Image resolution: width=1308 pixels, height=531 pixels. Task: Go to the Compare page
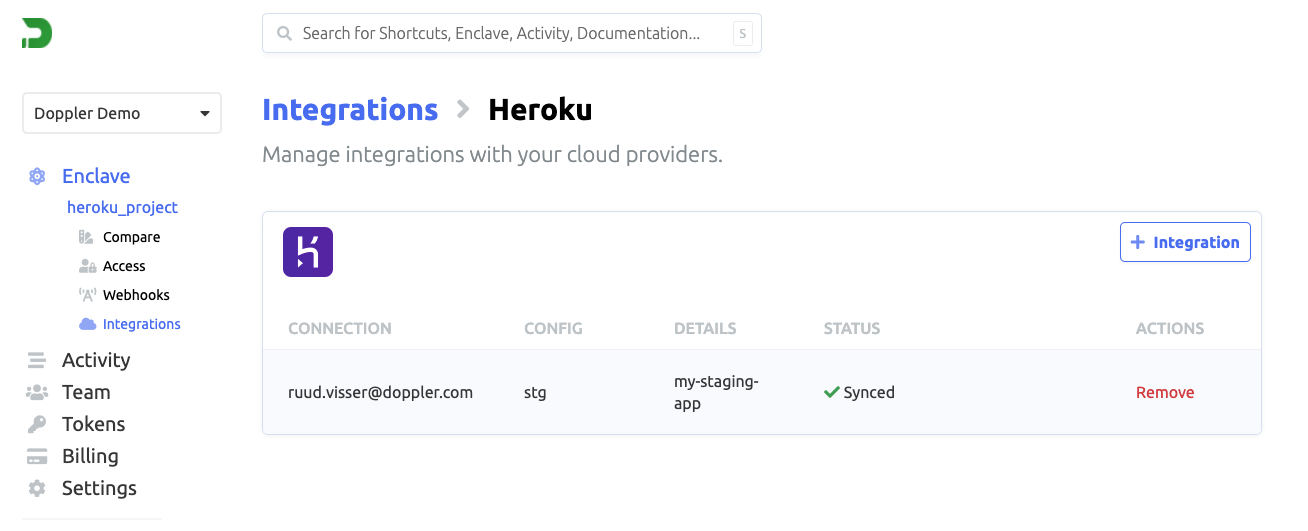click(x=131, y=237)
